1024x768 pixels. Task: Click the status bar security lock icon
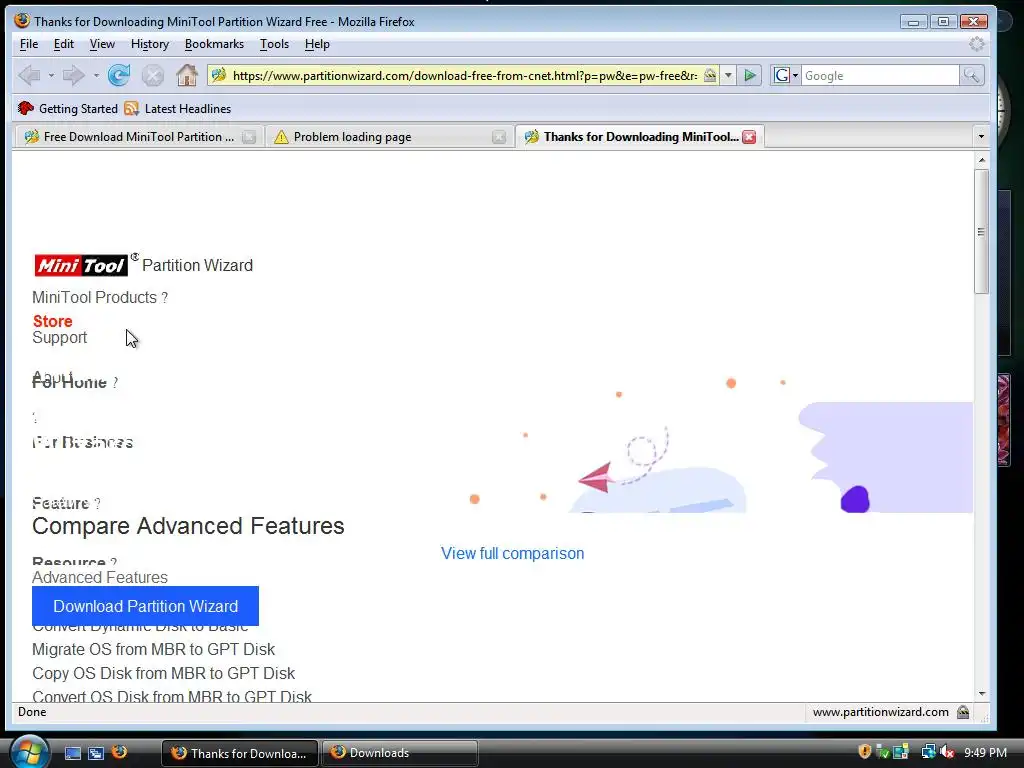pos(963,712)
